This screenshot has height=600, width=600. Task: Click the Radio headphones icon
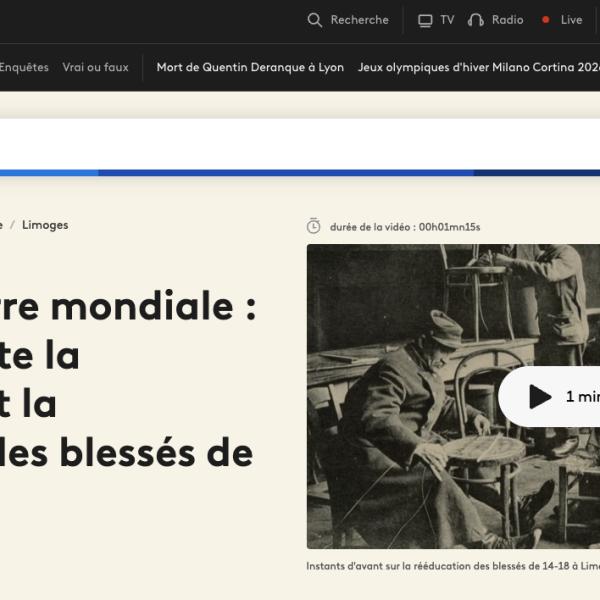tap(476, 20)
